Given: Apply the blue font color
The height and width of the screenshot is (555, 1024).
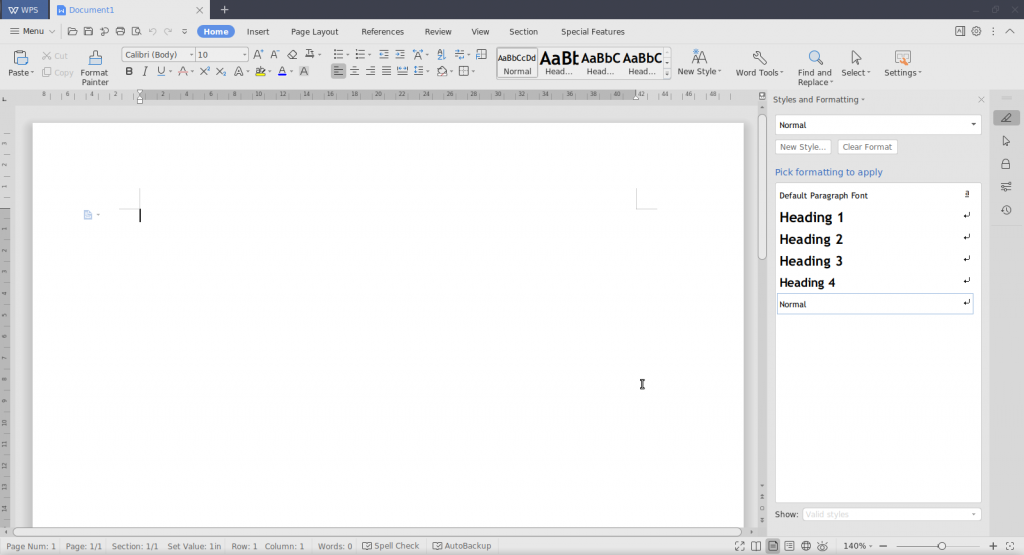Looking at the screenshot, I should click(x=282, y=71).
